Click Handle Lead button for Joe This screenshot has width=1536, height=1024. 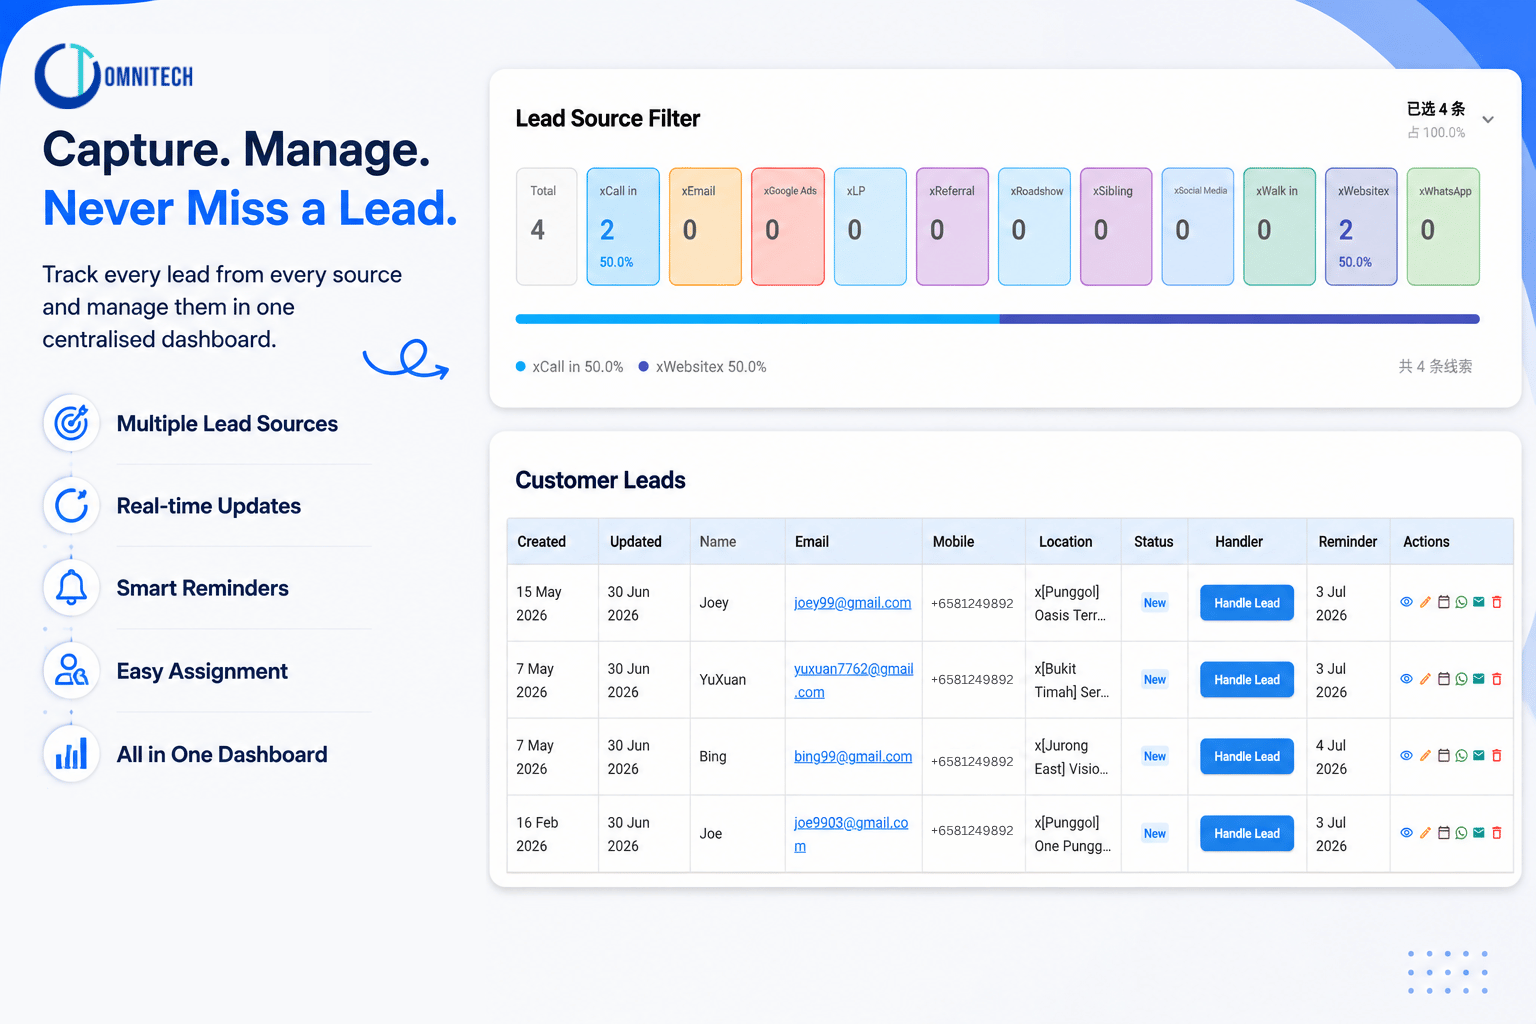pos(1247,834)
